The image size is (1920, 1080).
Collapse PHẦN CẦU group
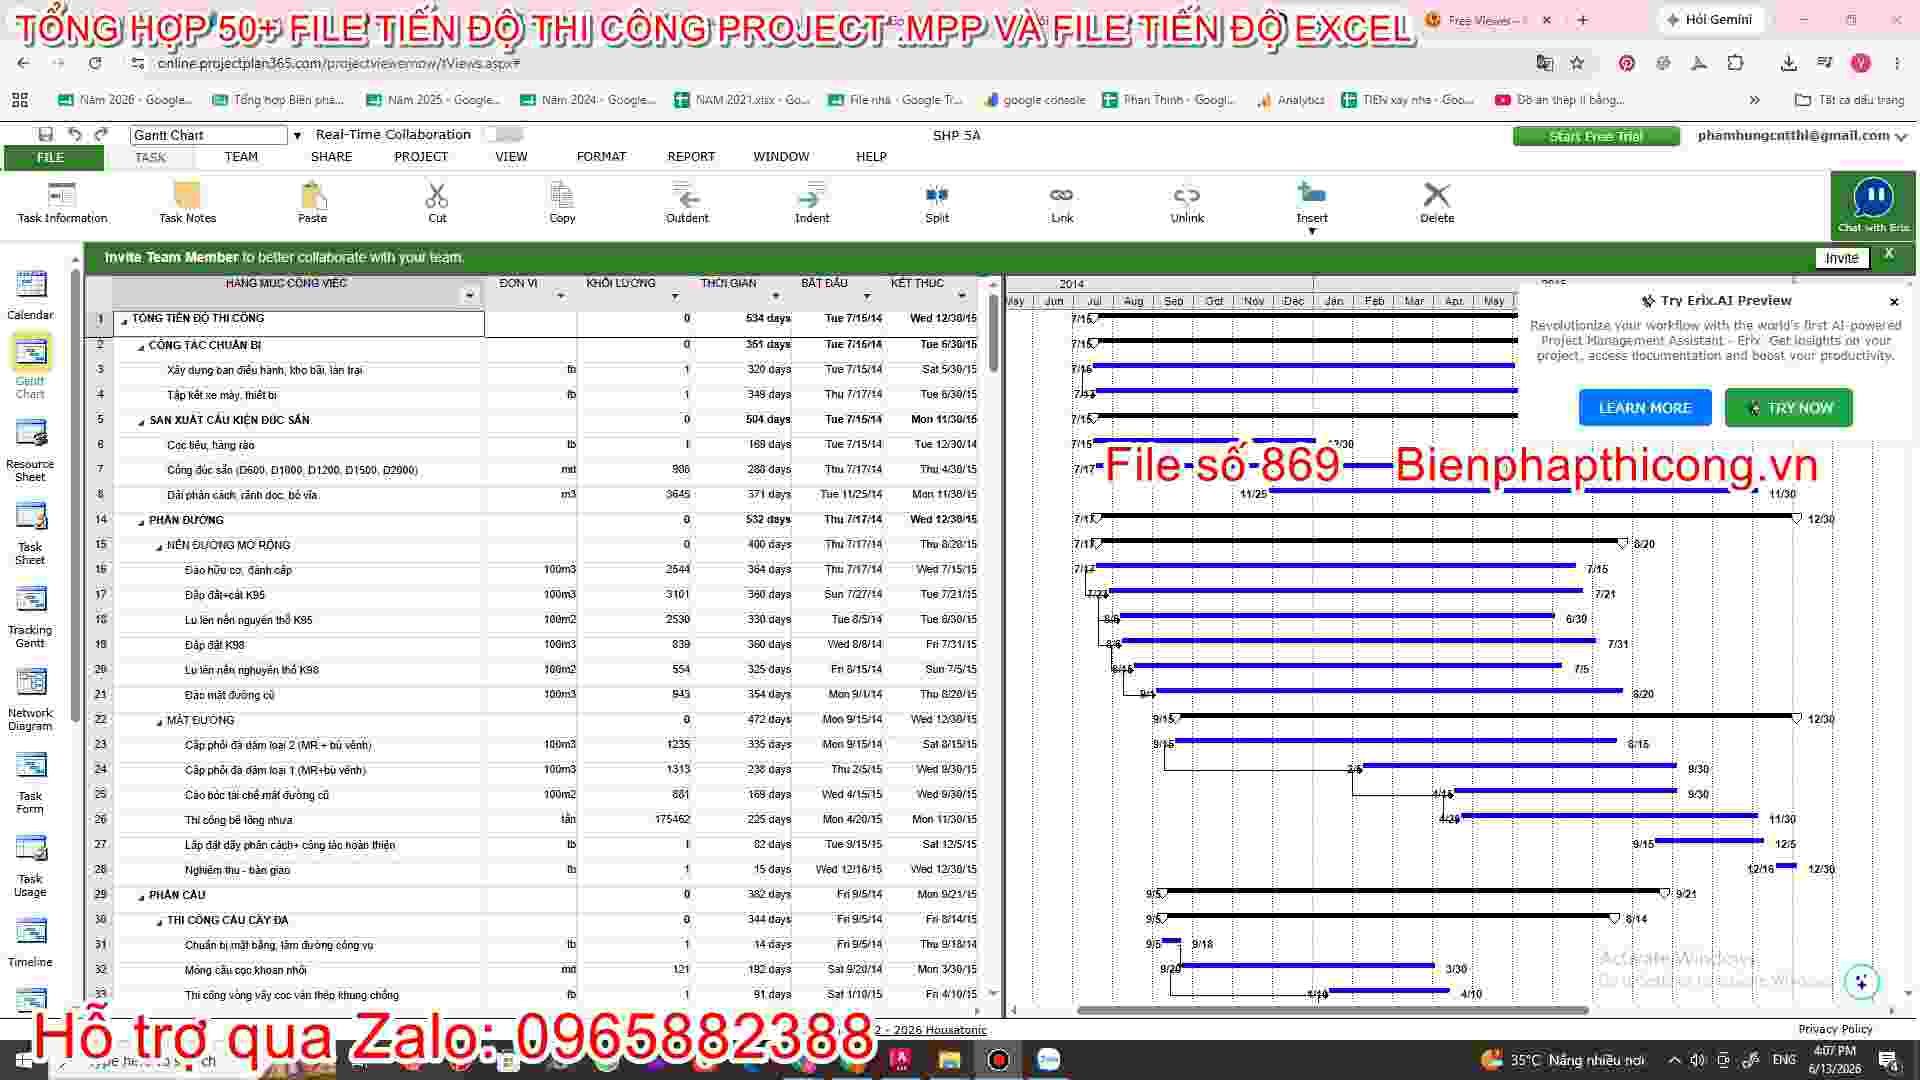click(x=141, y=897)
